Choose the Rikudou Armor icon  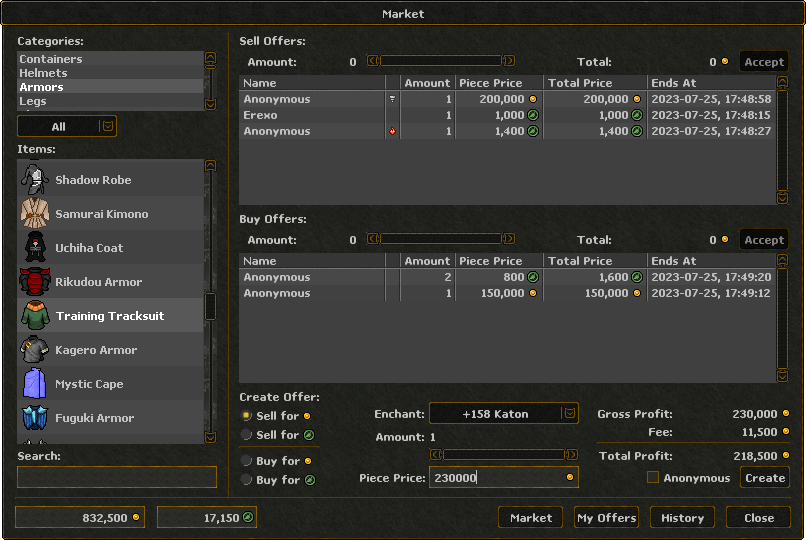point(35,282)
